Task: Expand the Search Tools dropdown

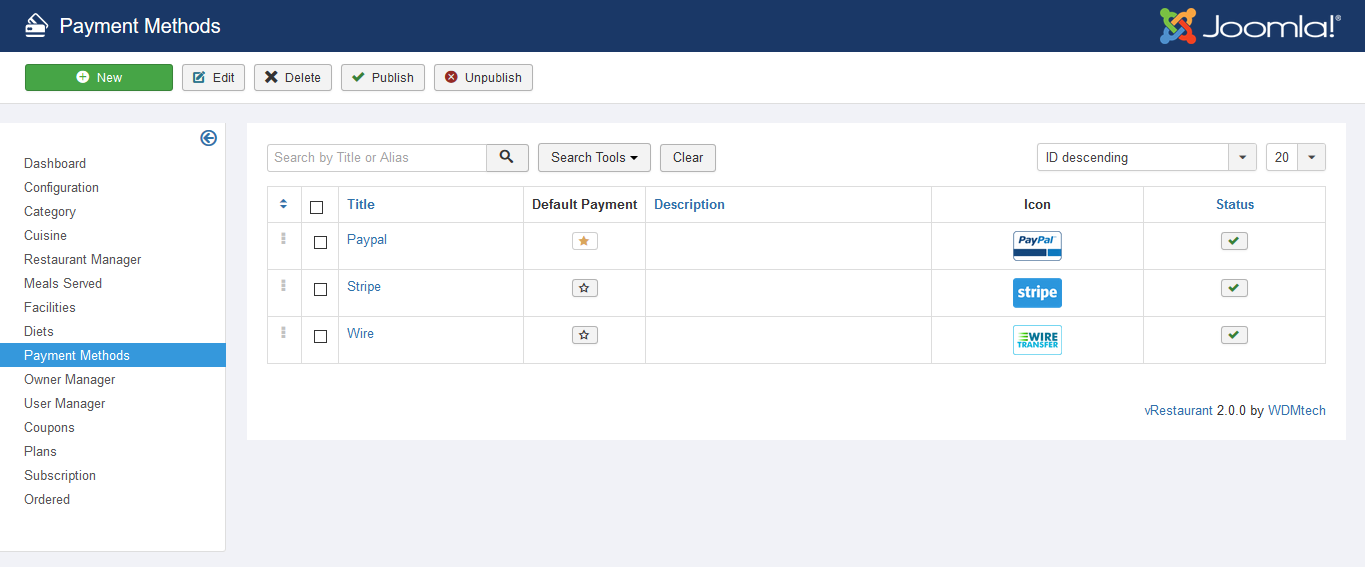Action: 594,157
